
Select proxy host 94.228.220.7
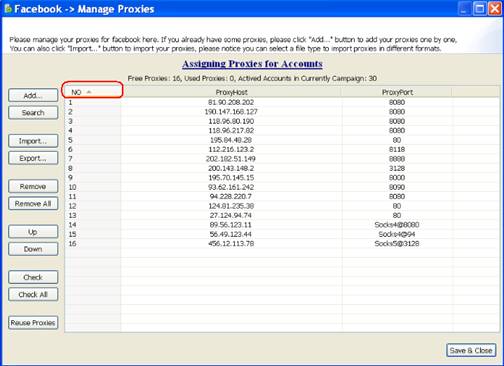[x=231, y=196]
